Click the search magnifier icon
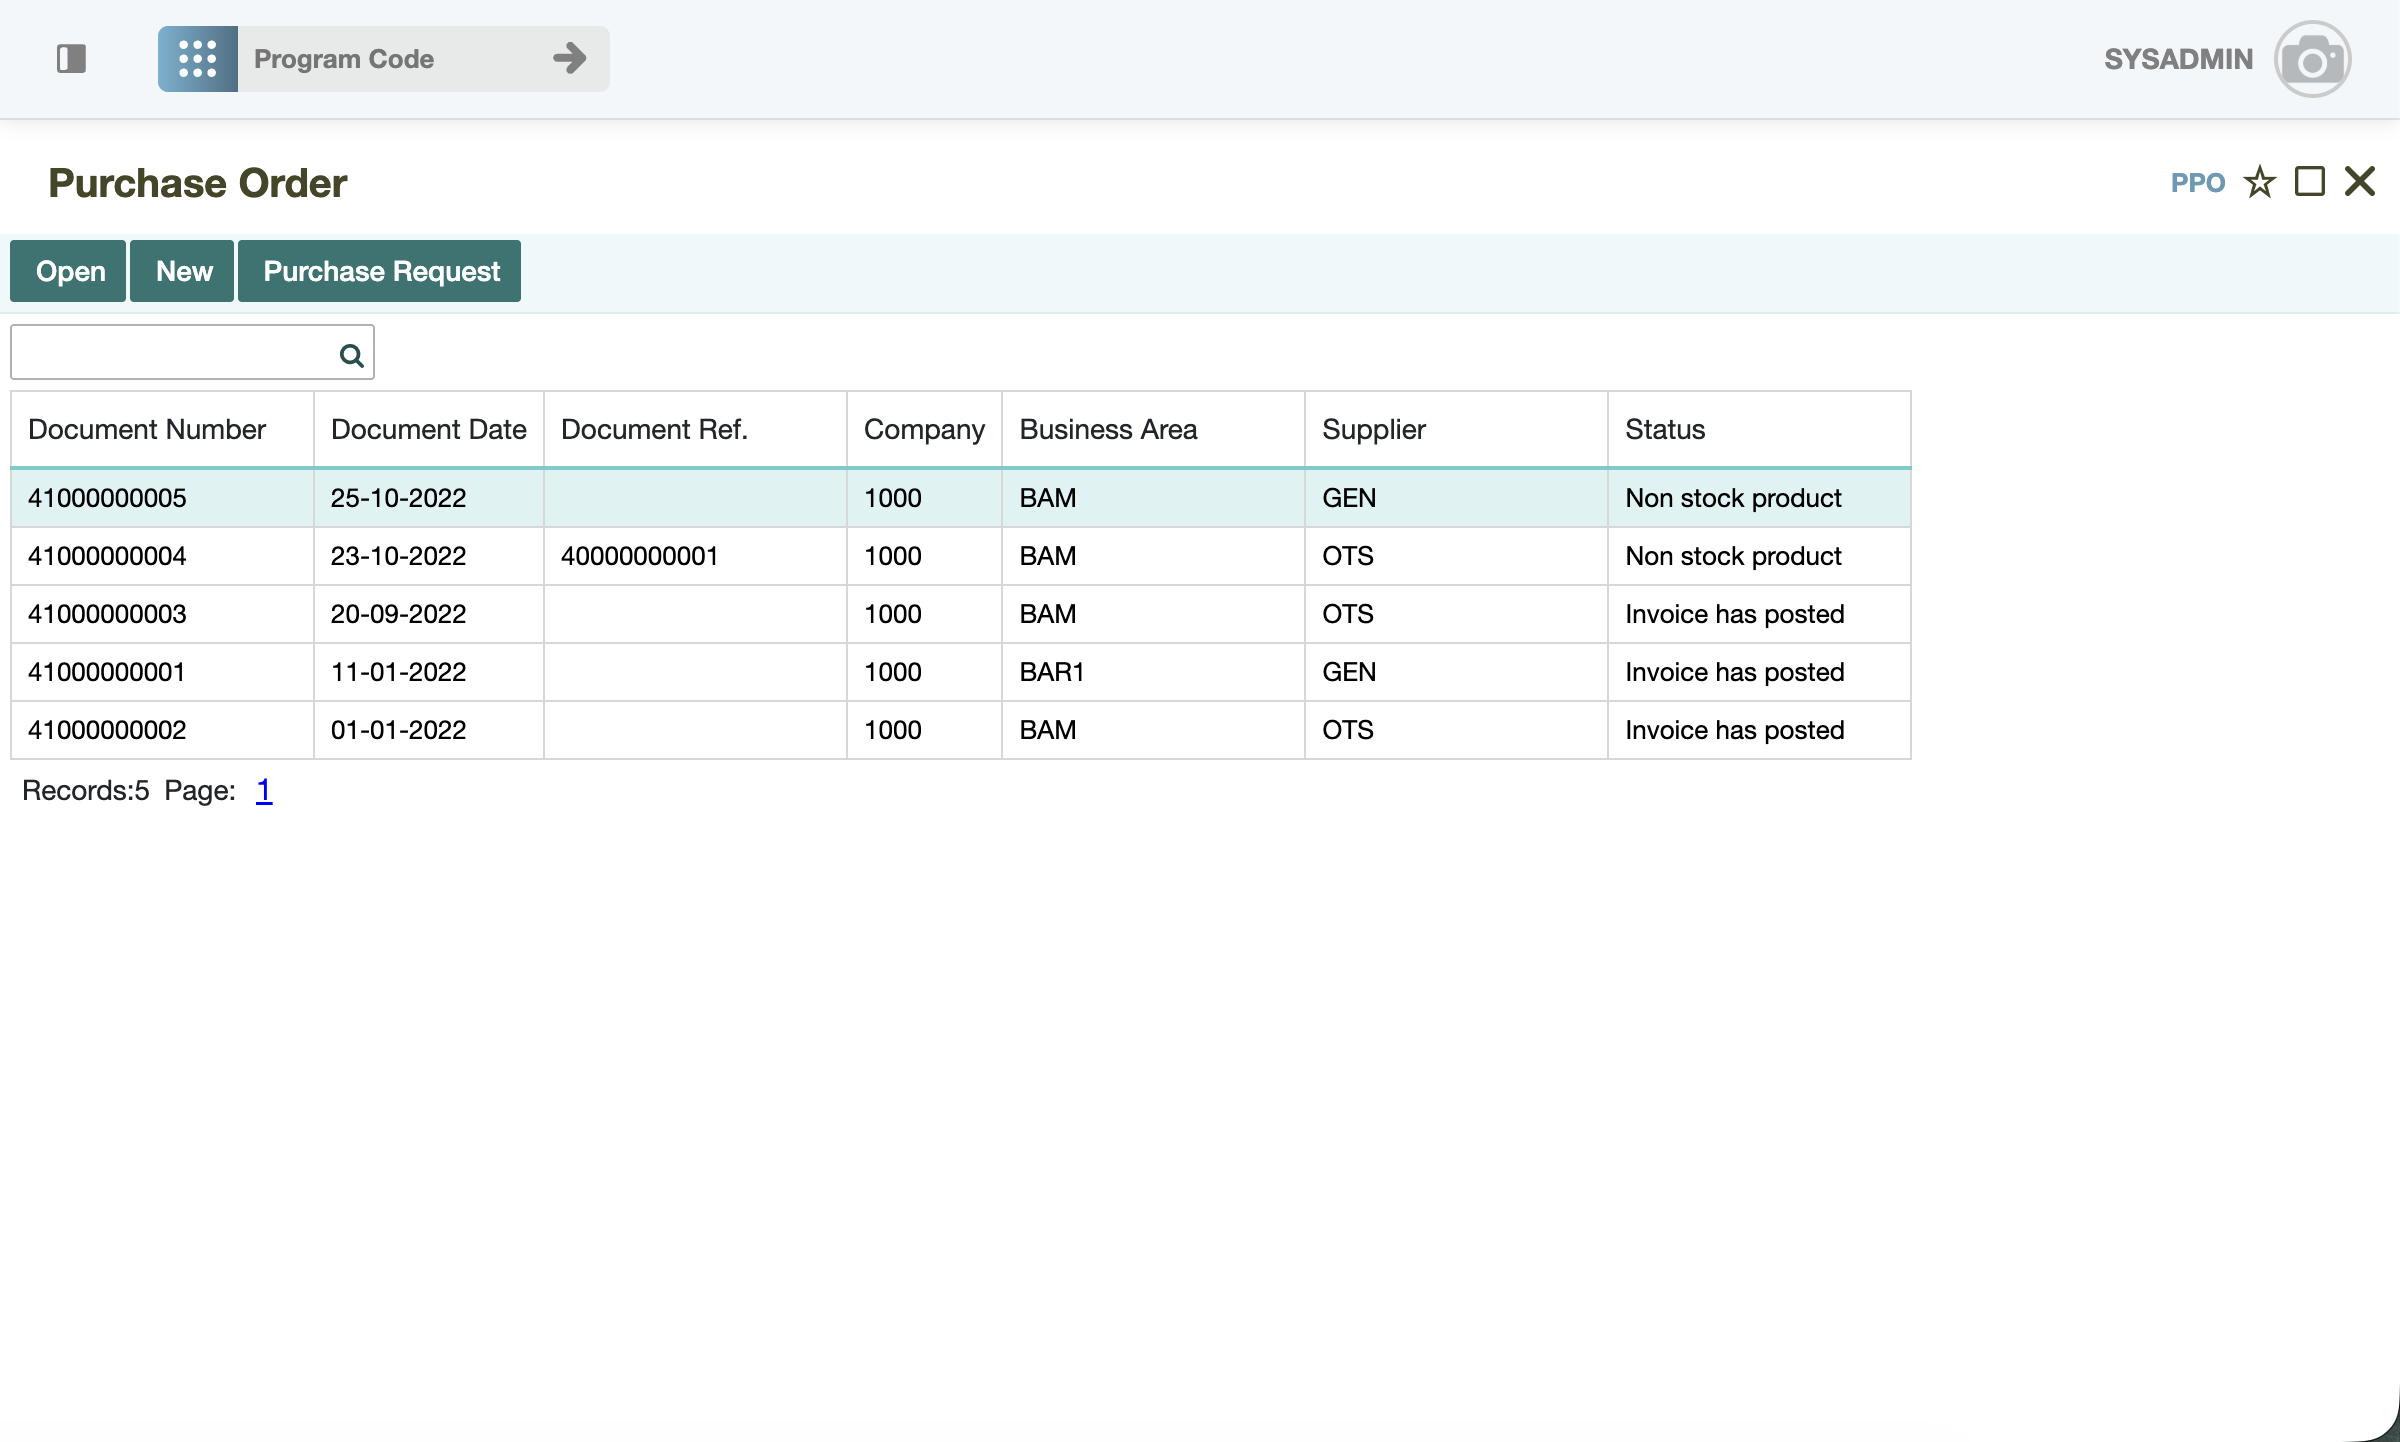The image size is (2400, 1442). (351, 355)
